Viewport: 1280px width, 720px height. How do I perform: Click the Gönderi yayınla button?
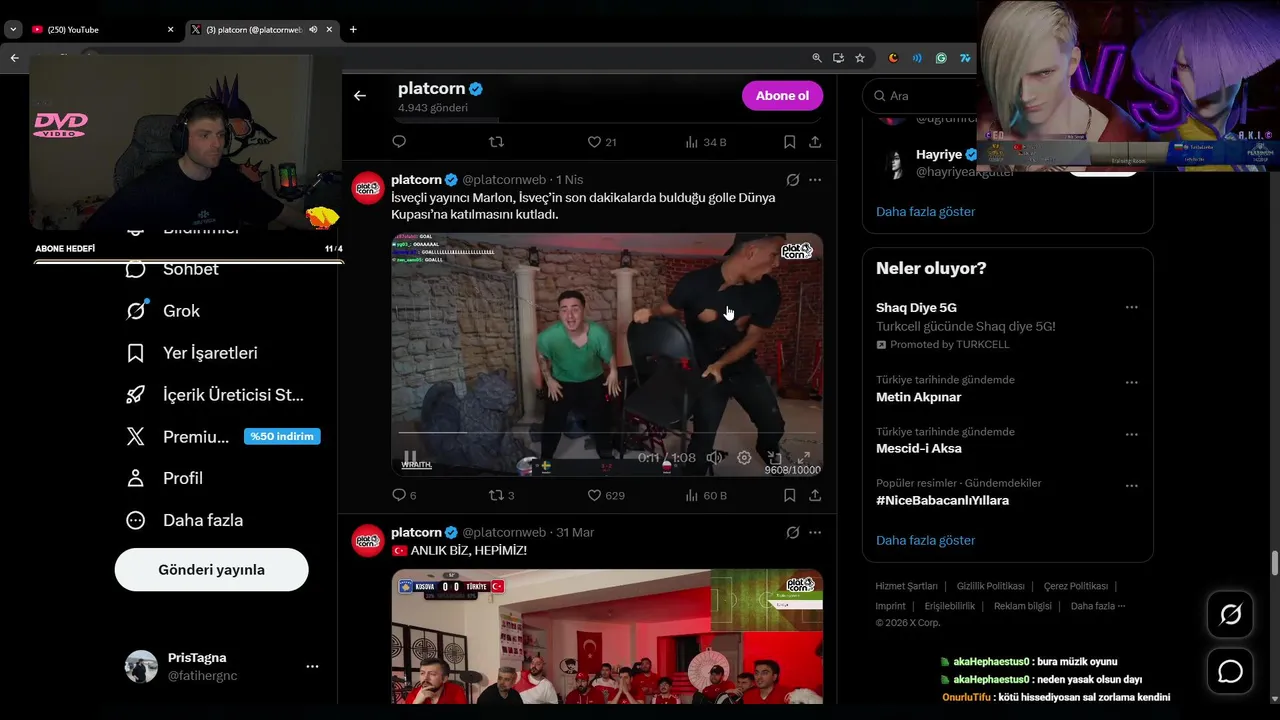(212, 570)
